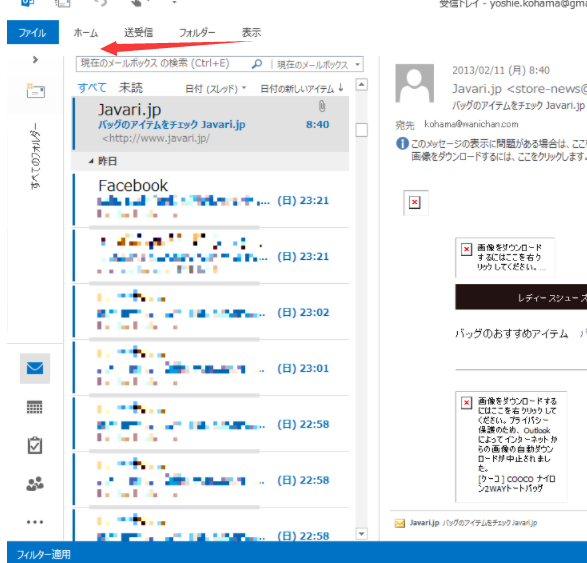Viewport: 587px width, 563px height.
Task: Open the 現在のメールボックス scope dropdown
Action: [x=318, y=64]
